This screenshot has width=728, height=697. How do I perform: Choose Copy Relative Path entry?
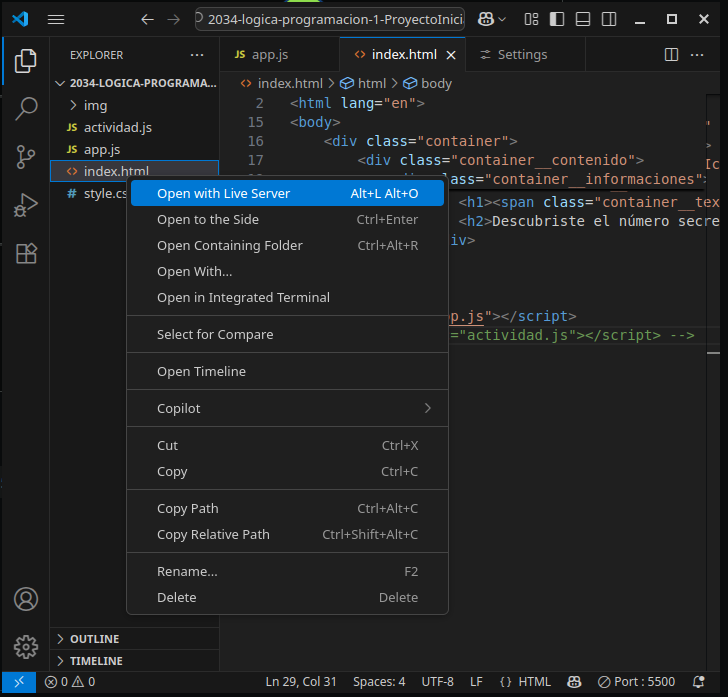(x=287, y=534)
